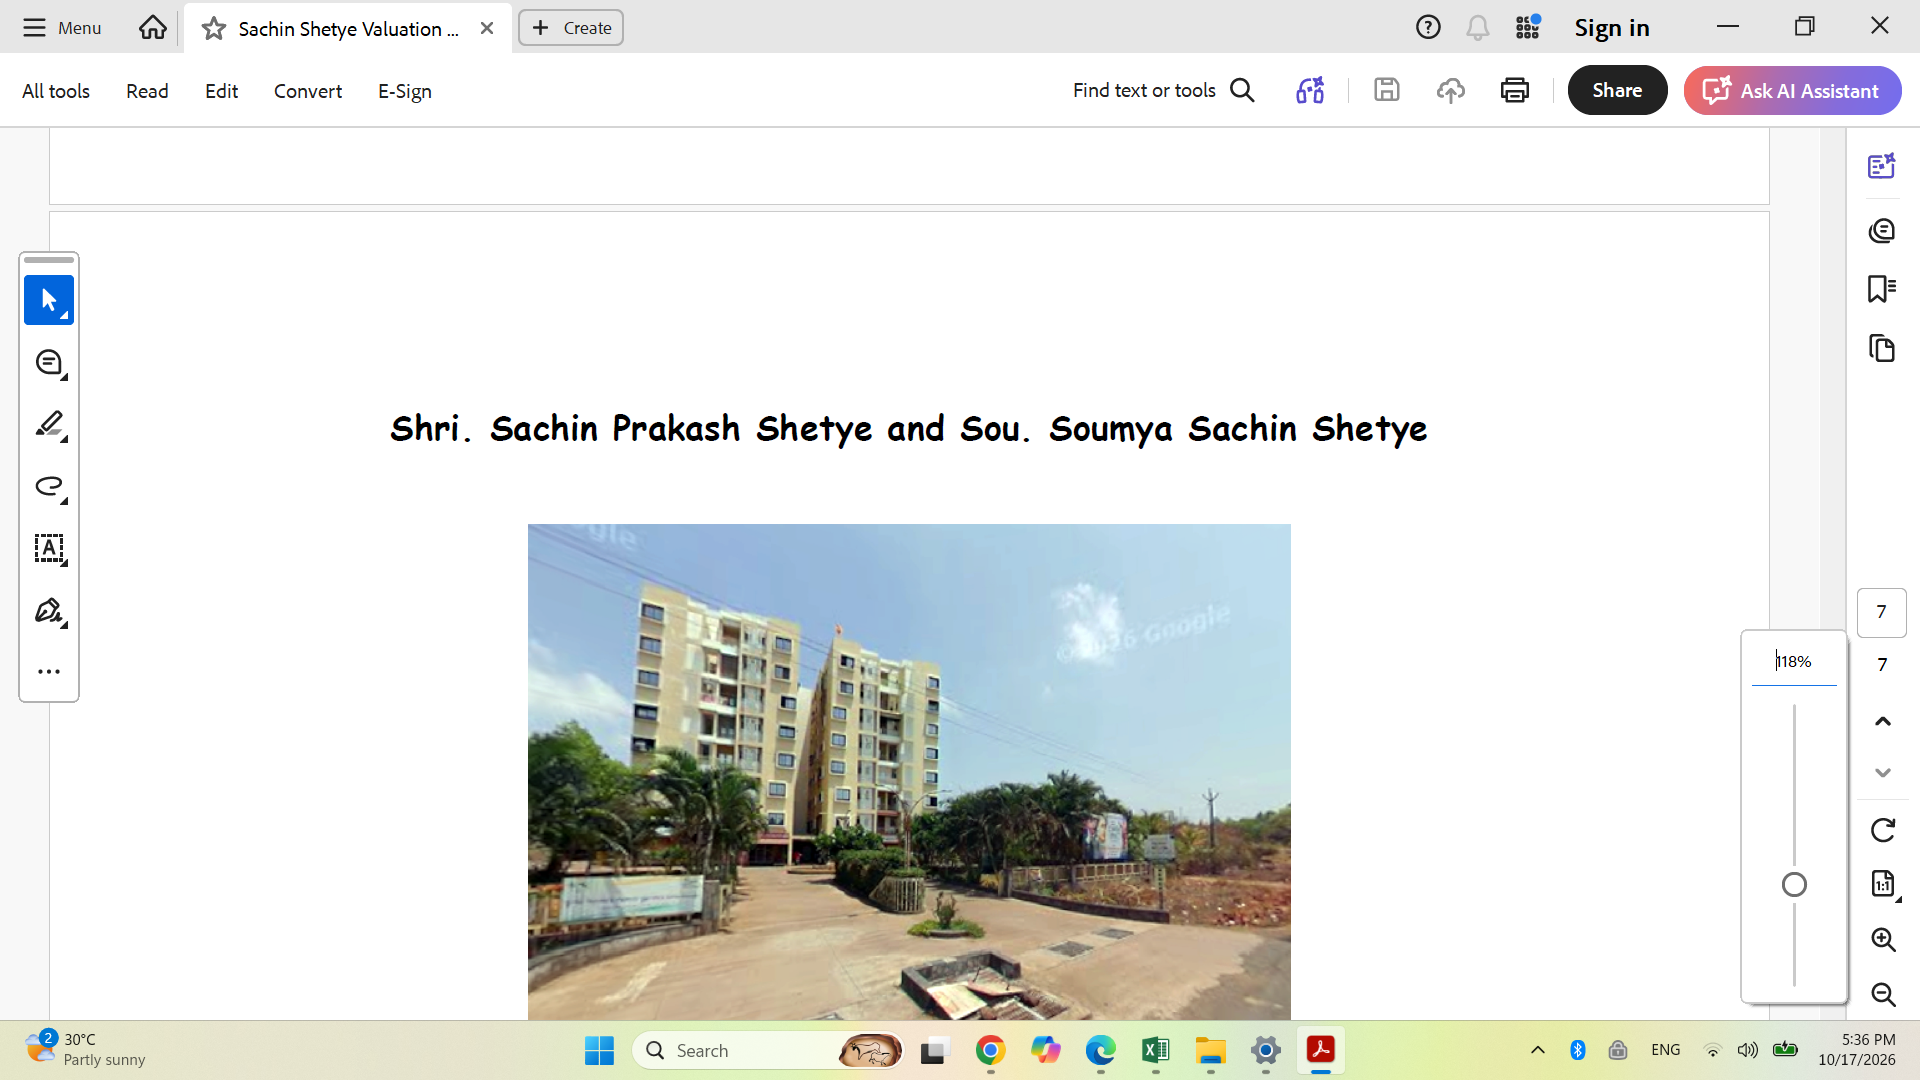Open the audio read-aloud tool icon
1920x1080 pixels.
[1310, 90]
